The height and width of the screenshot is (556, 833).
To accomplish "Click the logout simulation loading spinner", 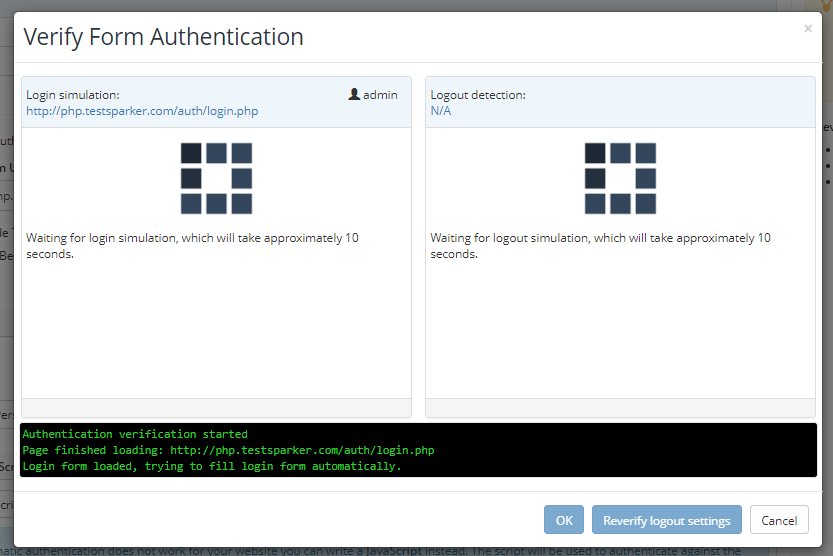I will [620, 178].
